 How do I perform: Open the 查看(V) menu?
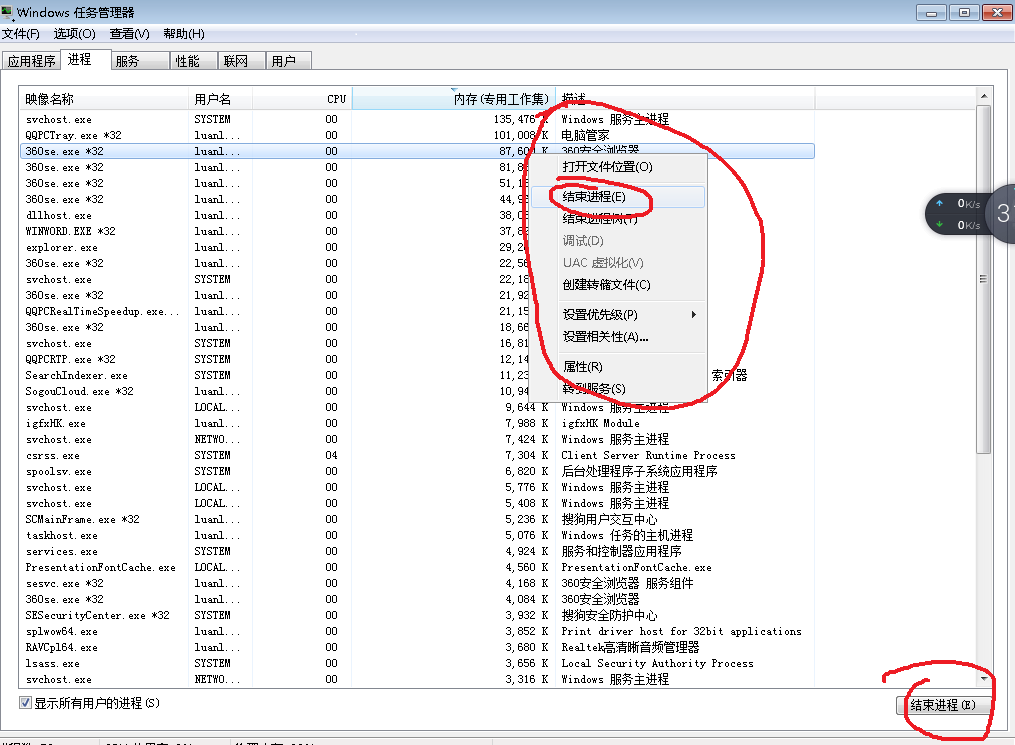129,34
